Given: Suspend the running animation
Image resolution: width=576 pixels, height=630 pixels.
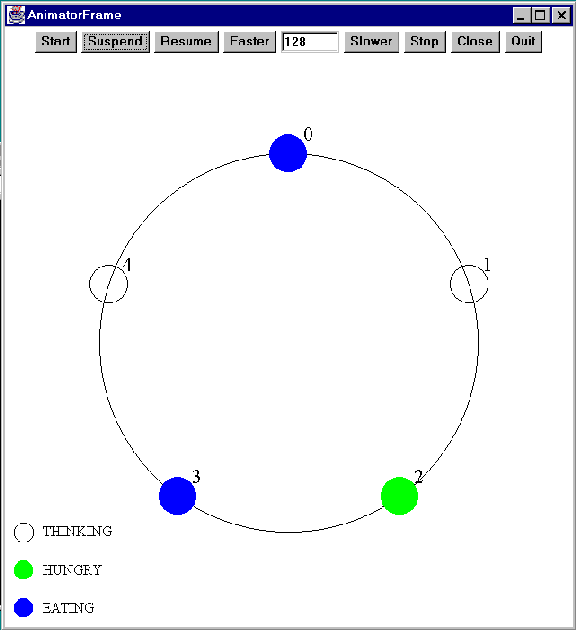Looking at the screenshot, I should point(115,42).
